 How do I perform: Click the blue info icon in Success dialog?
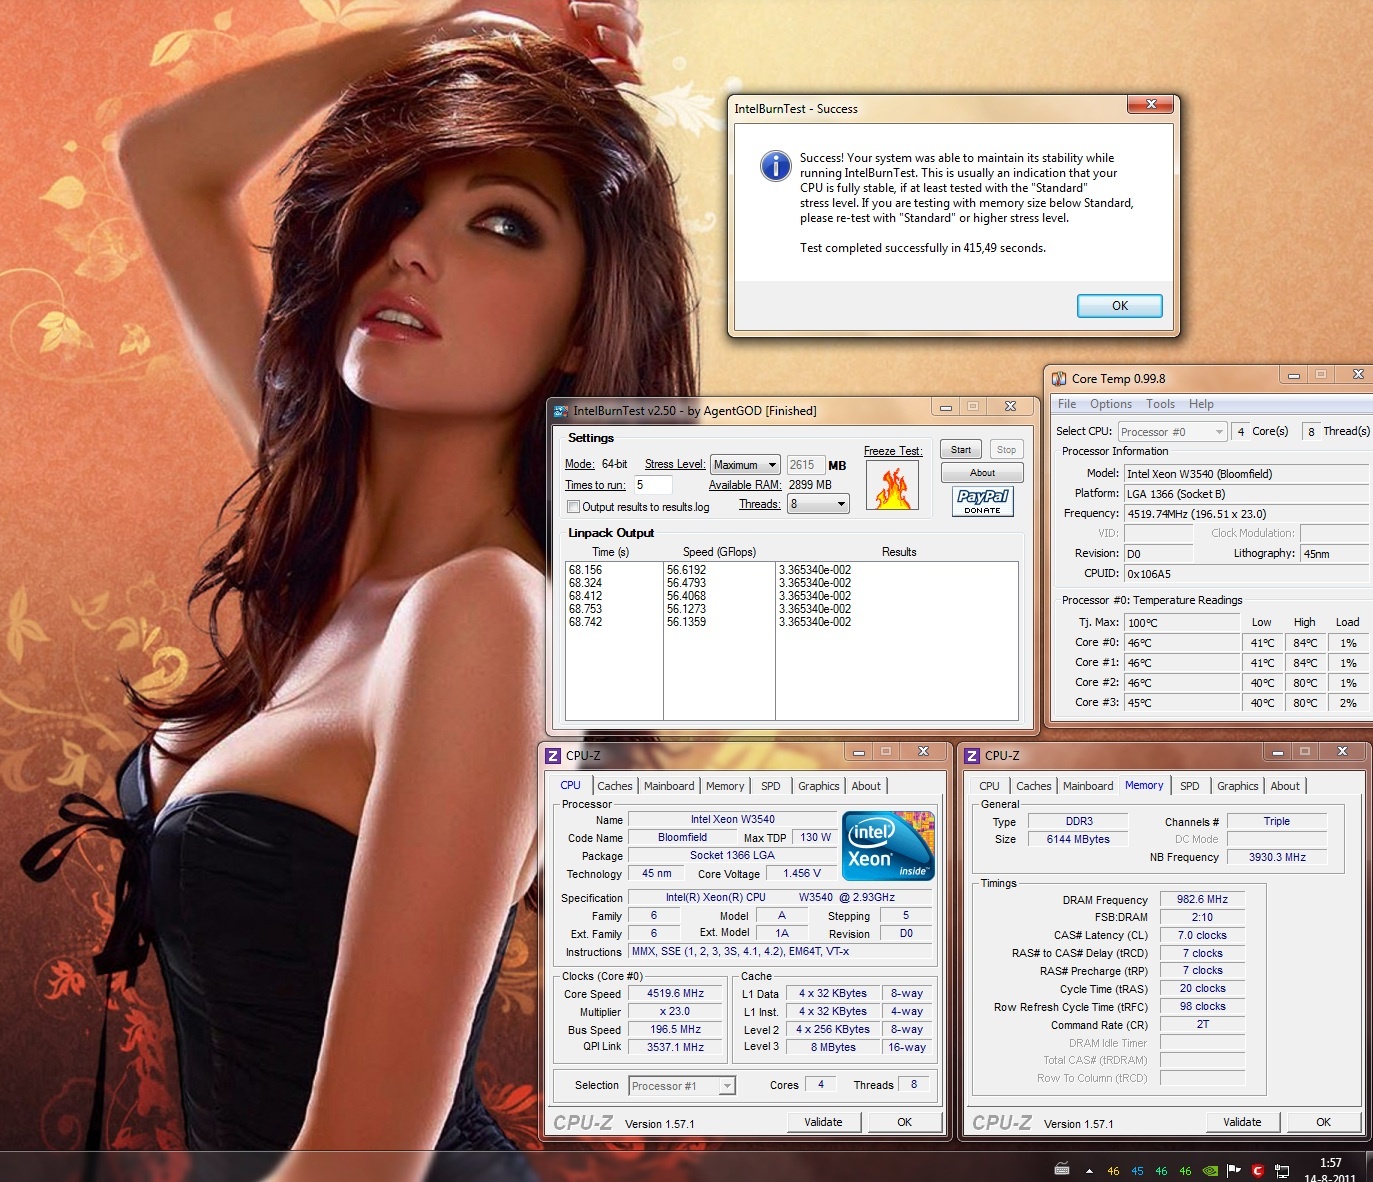(x=775, y=166)
